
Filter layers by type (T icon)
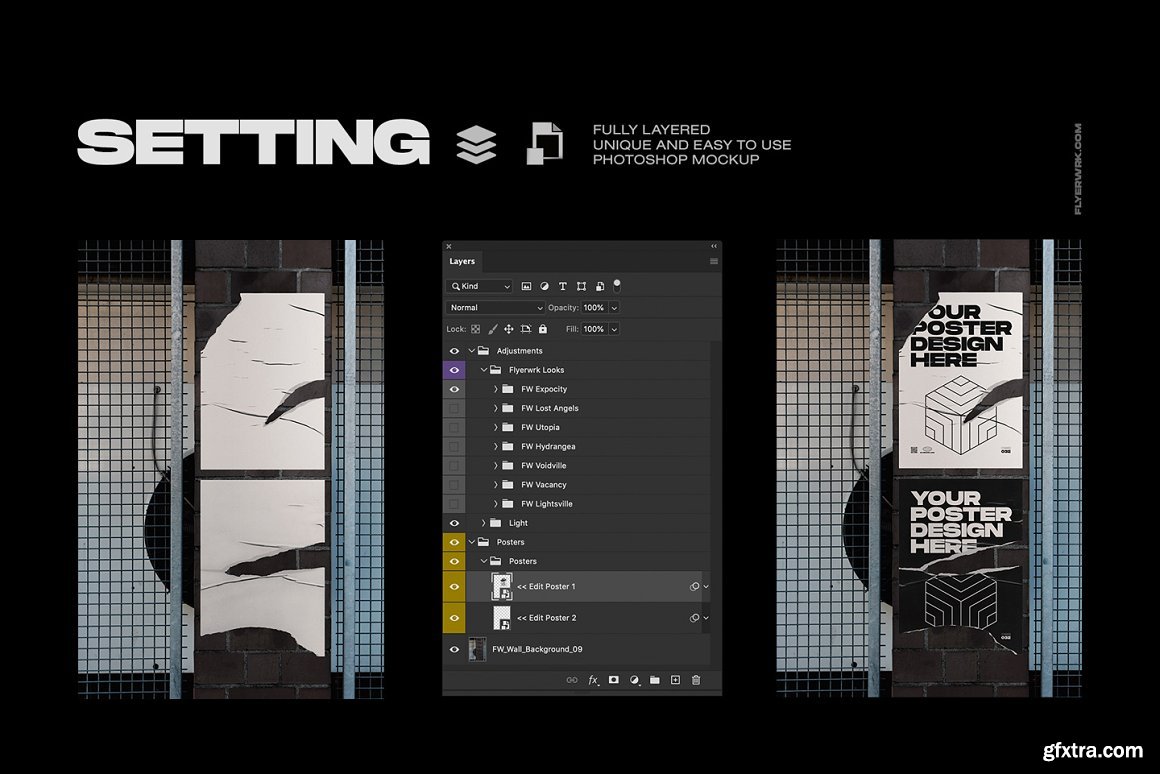pos(563,287)
